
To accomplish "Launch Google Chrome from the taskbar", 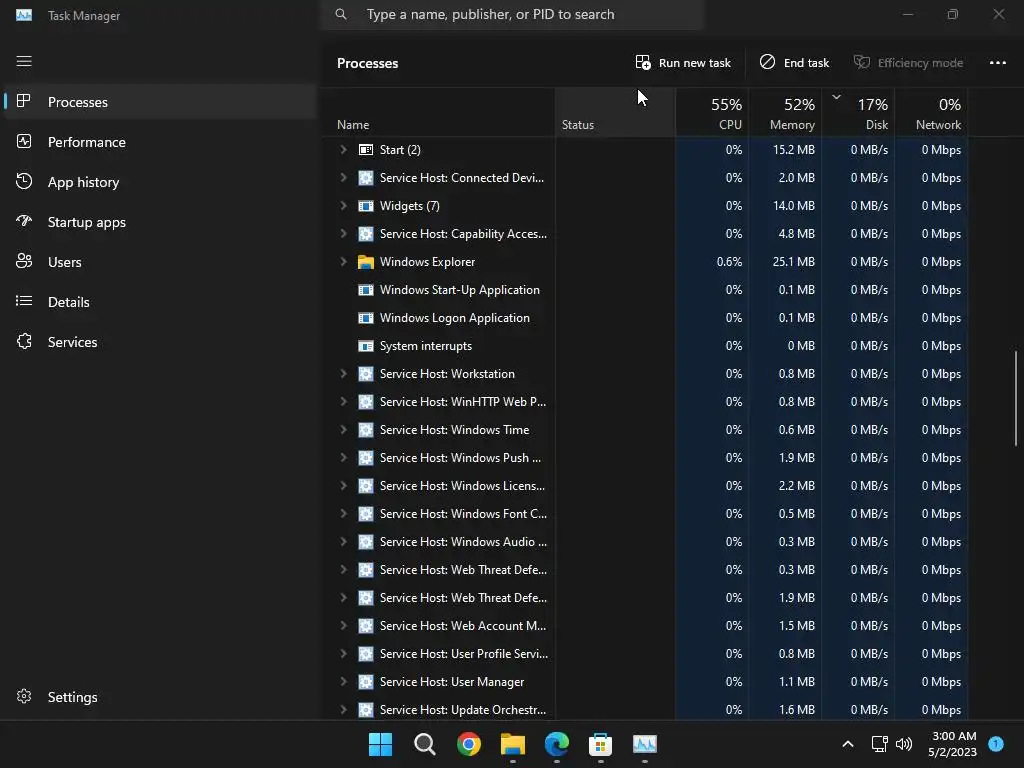I will coord(469,744).
